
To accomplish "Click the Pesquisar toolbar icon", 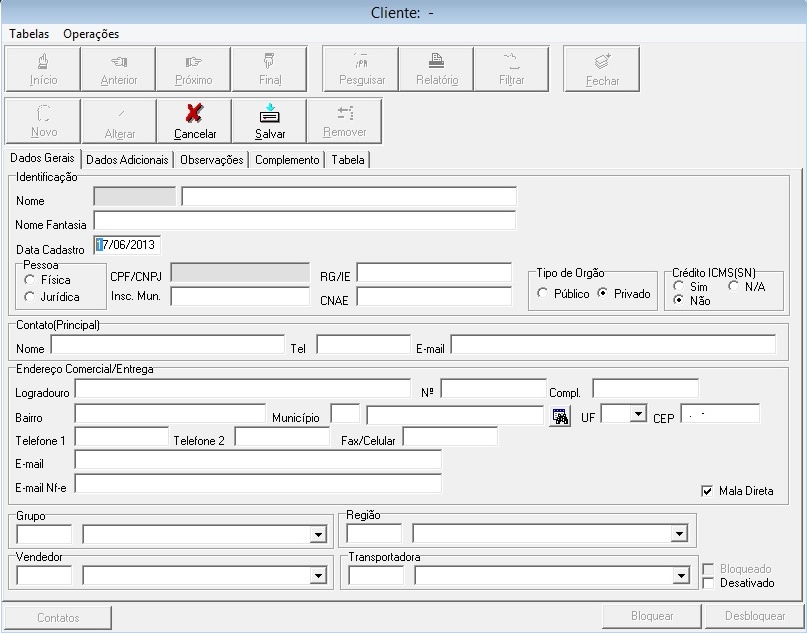I will click(x=361, y=61).
